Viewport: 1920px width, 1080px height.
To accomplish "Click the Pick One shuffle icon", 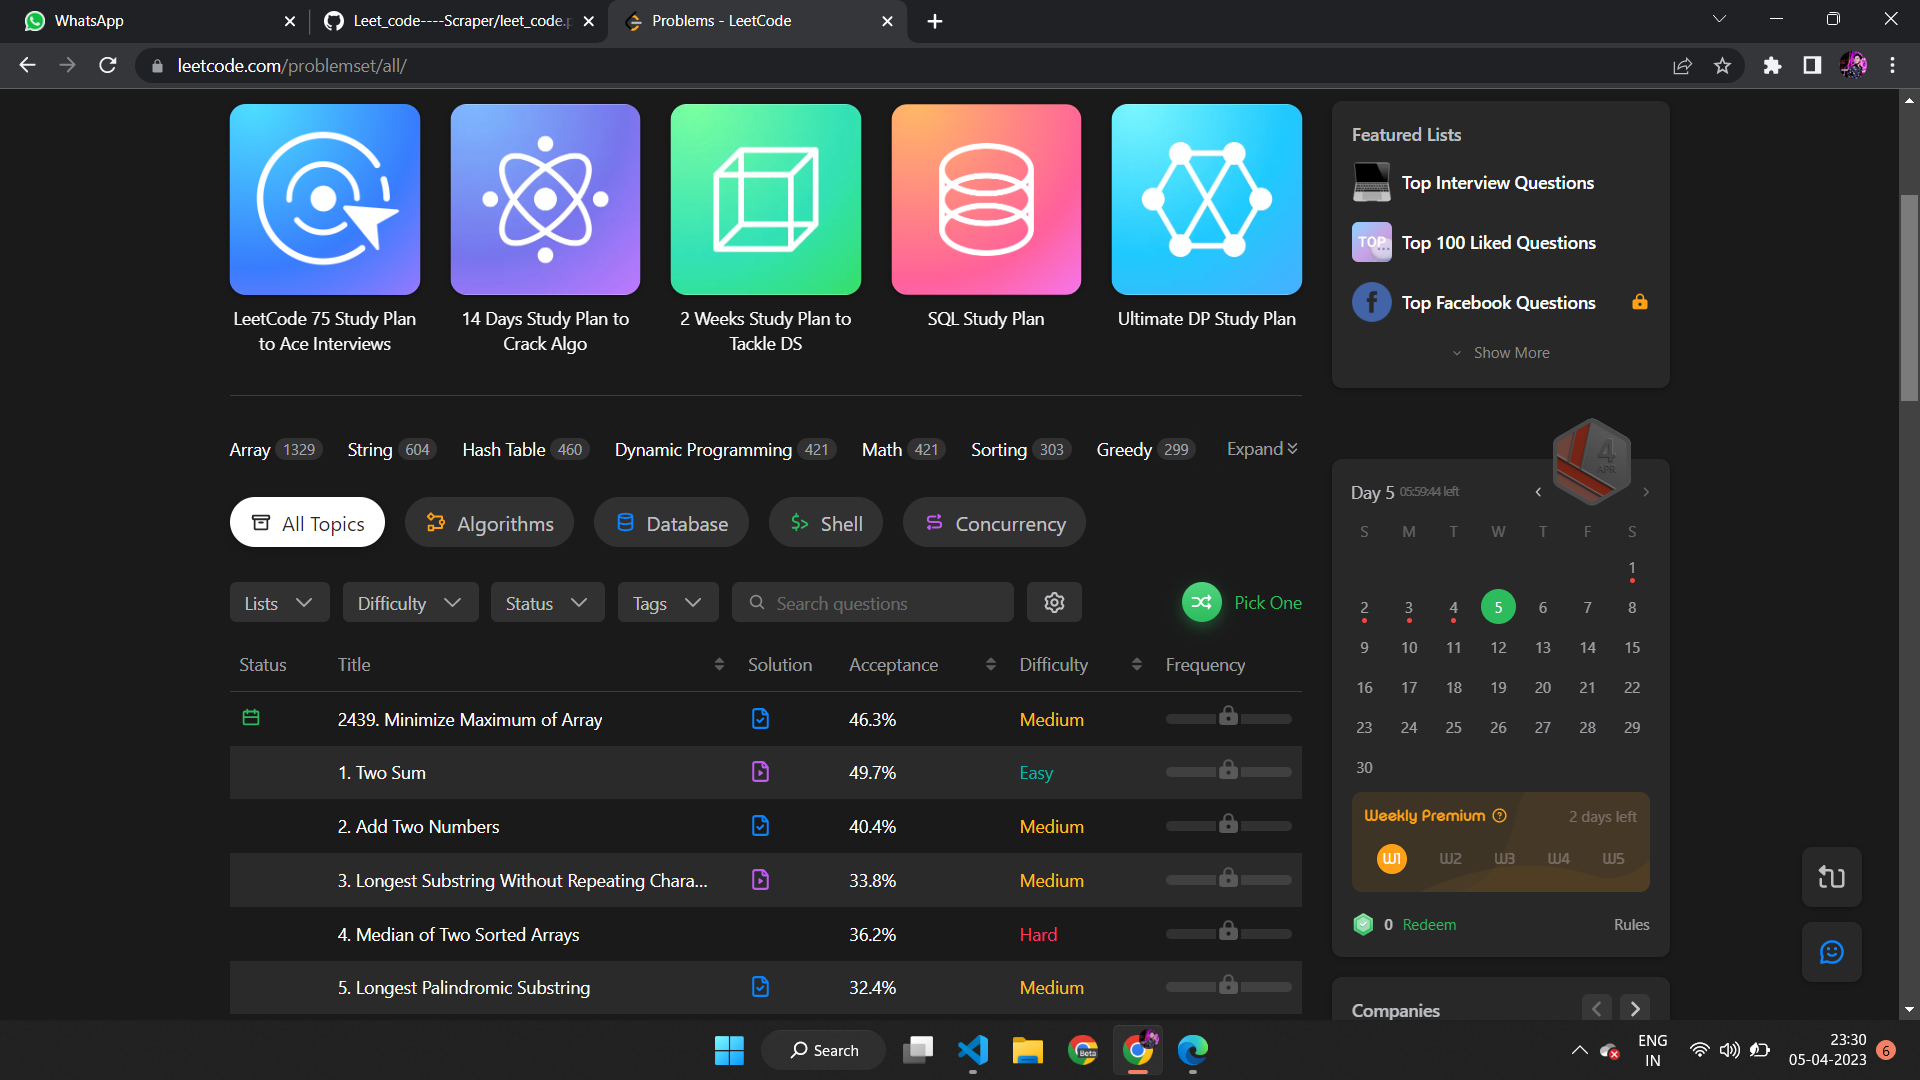I will pyautogui.click(x=1201, y=603).
